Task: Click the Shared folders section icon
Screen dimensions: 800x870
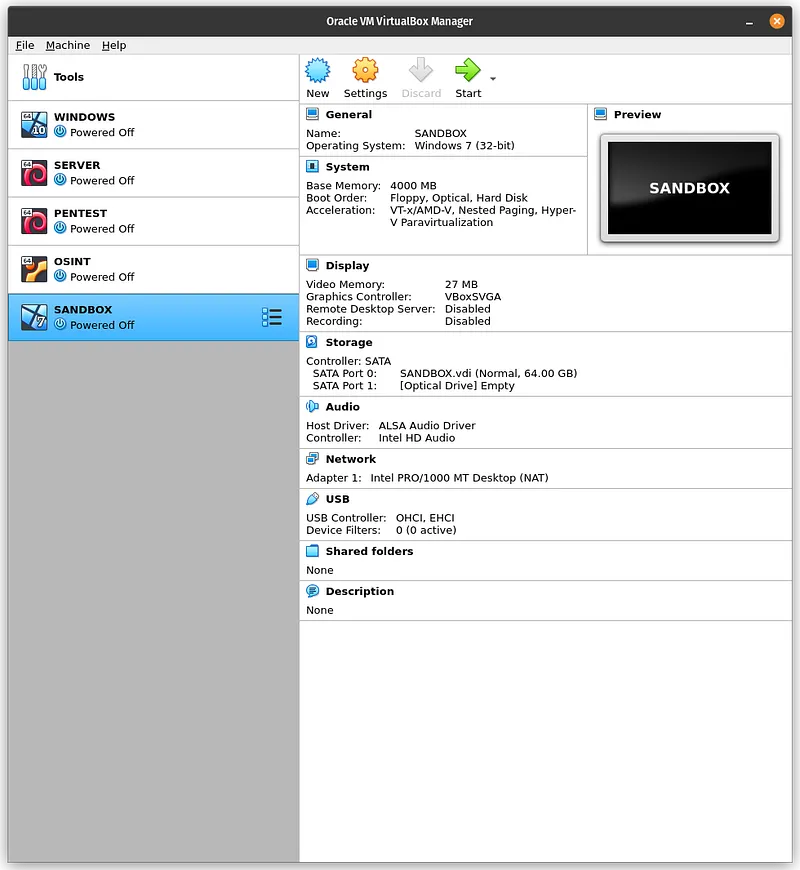Action: 312,551
